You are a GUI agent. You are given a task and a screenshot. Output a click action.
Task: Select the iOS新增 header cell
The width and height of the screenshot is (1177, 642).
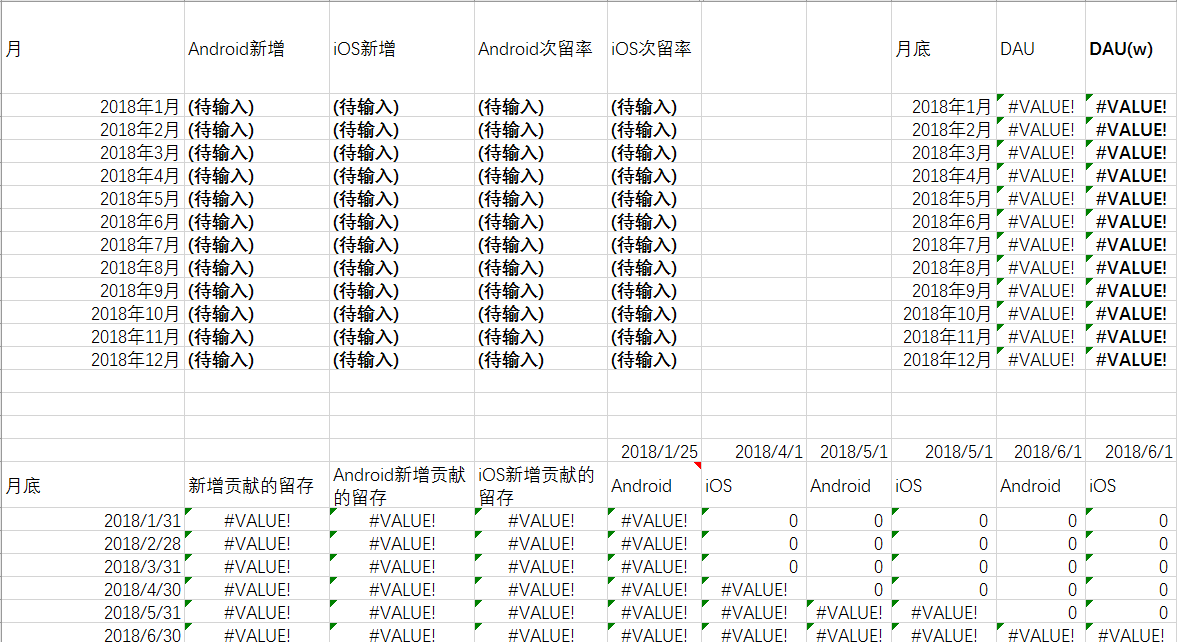pos(402,48)
